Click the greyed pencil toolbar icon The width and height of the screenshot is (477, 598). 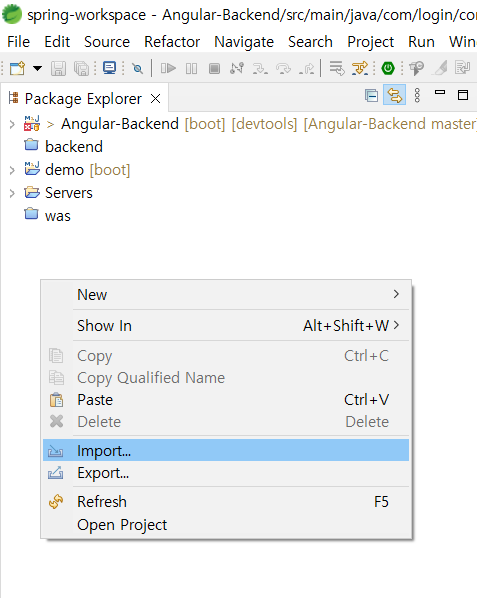pyautogui.click(x=440, y=69)
